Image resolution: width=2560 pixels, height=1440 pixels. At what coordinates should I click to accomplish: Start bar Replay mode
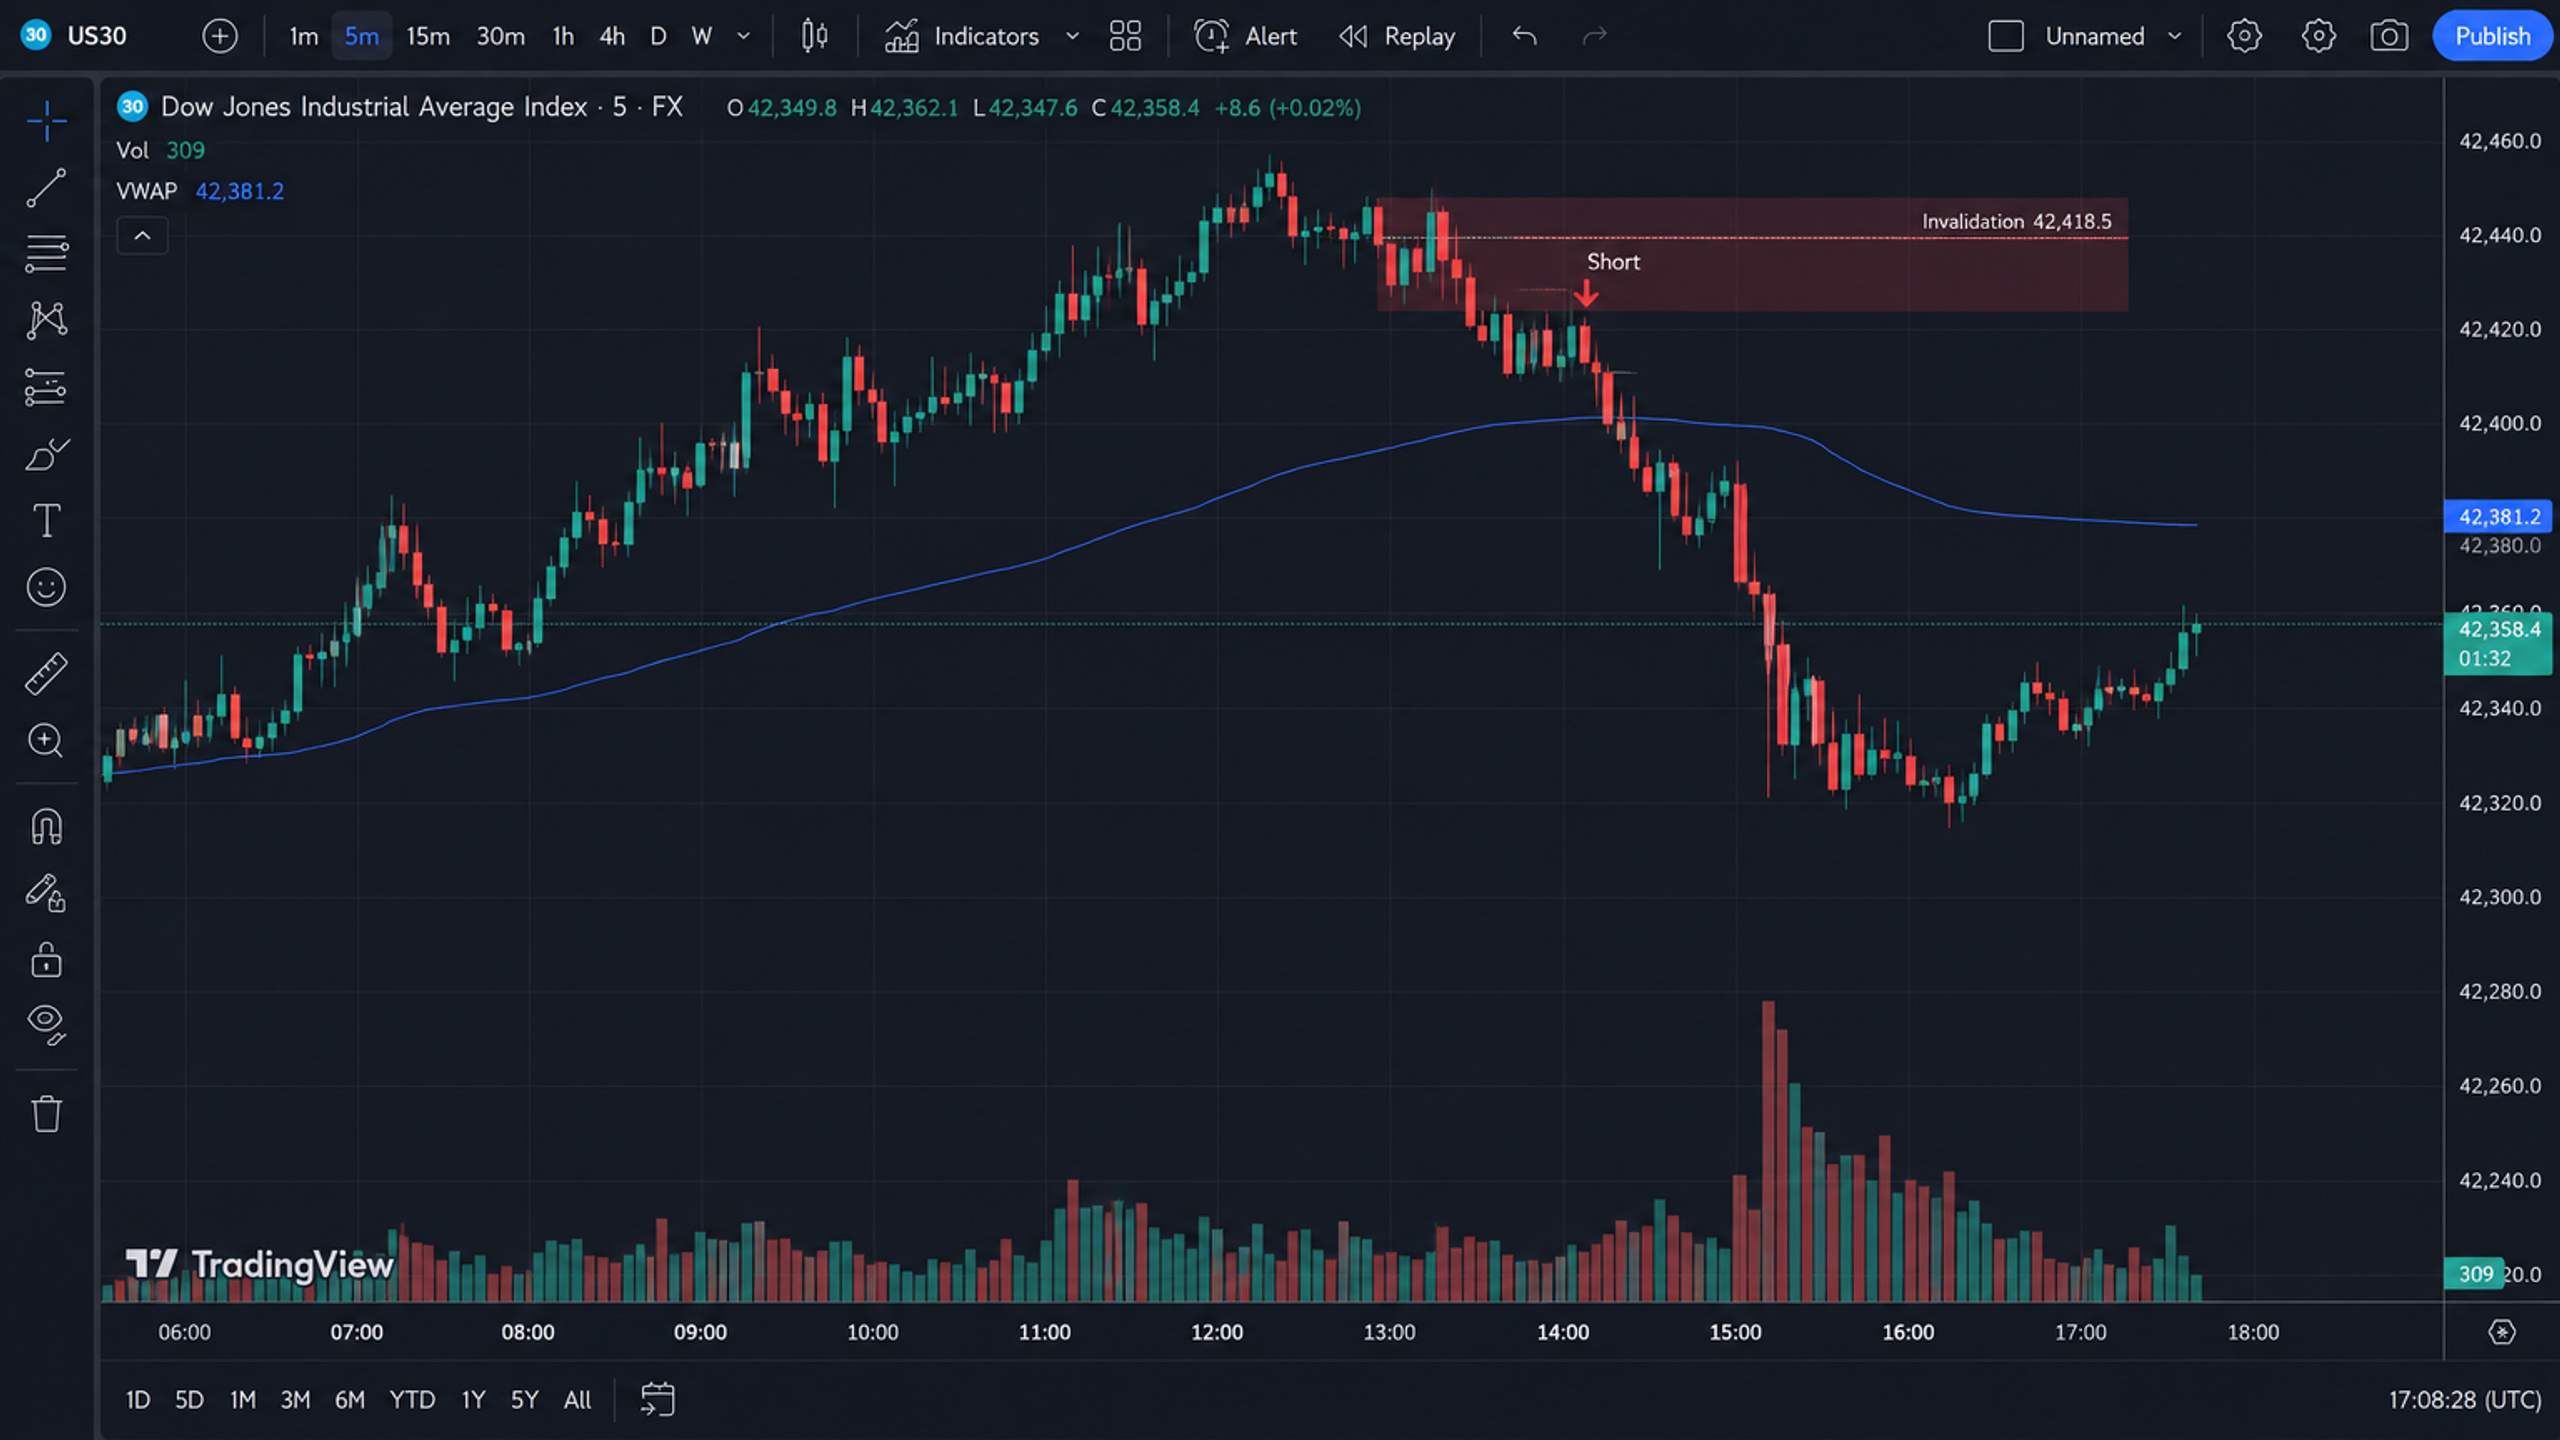pos(1397,36)
